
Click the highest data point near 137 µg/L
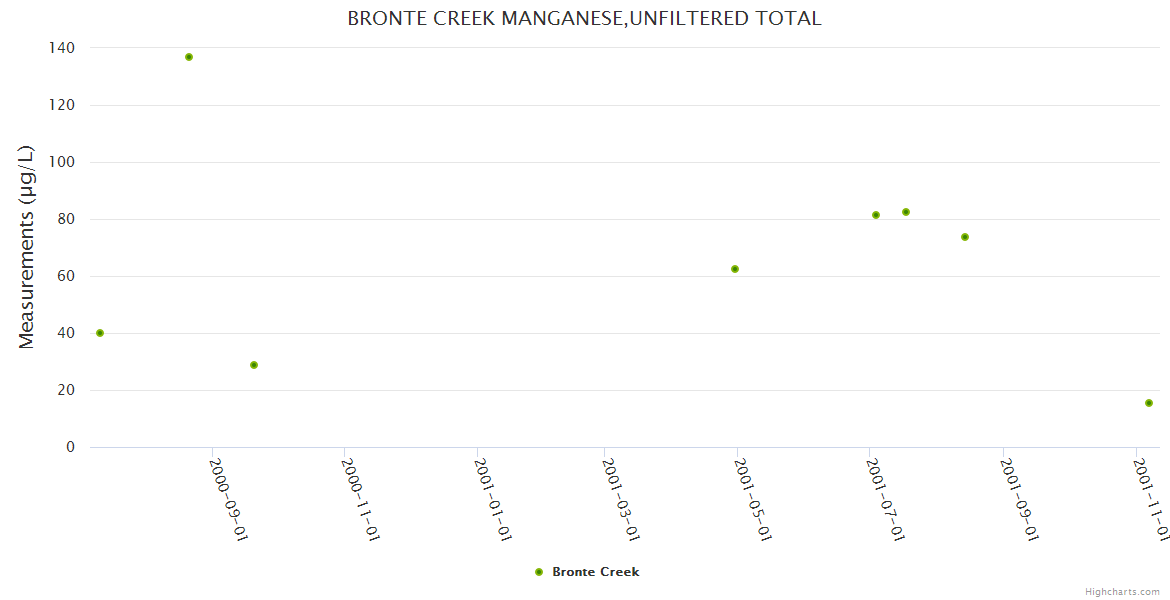tap(188, 57)
